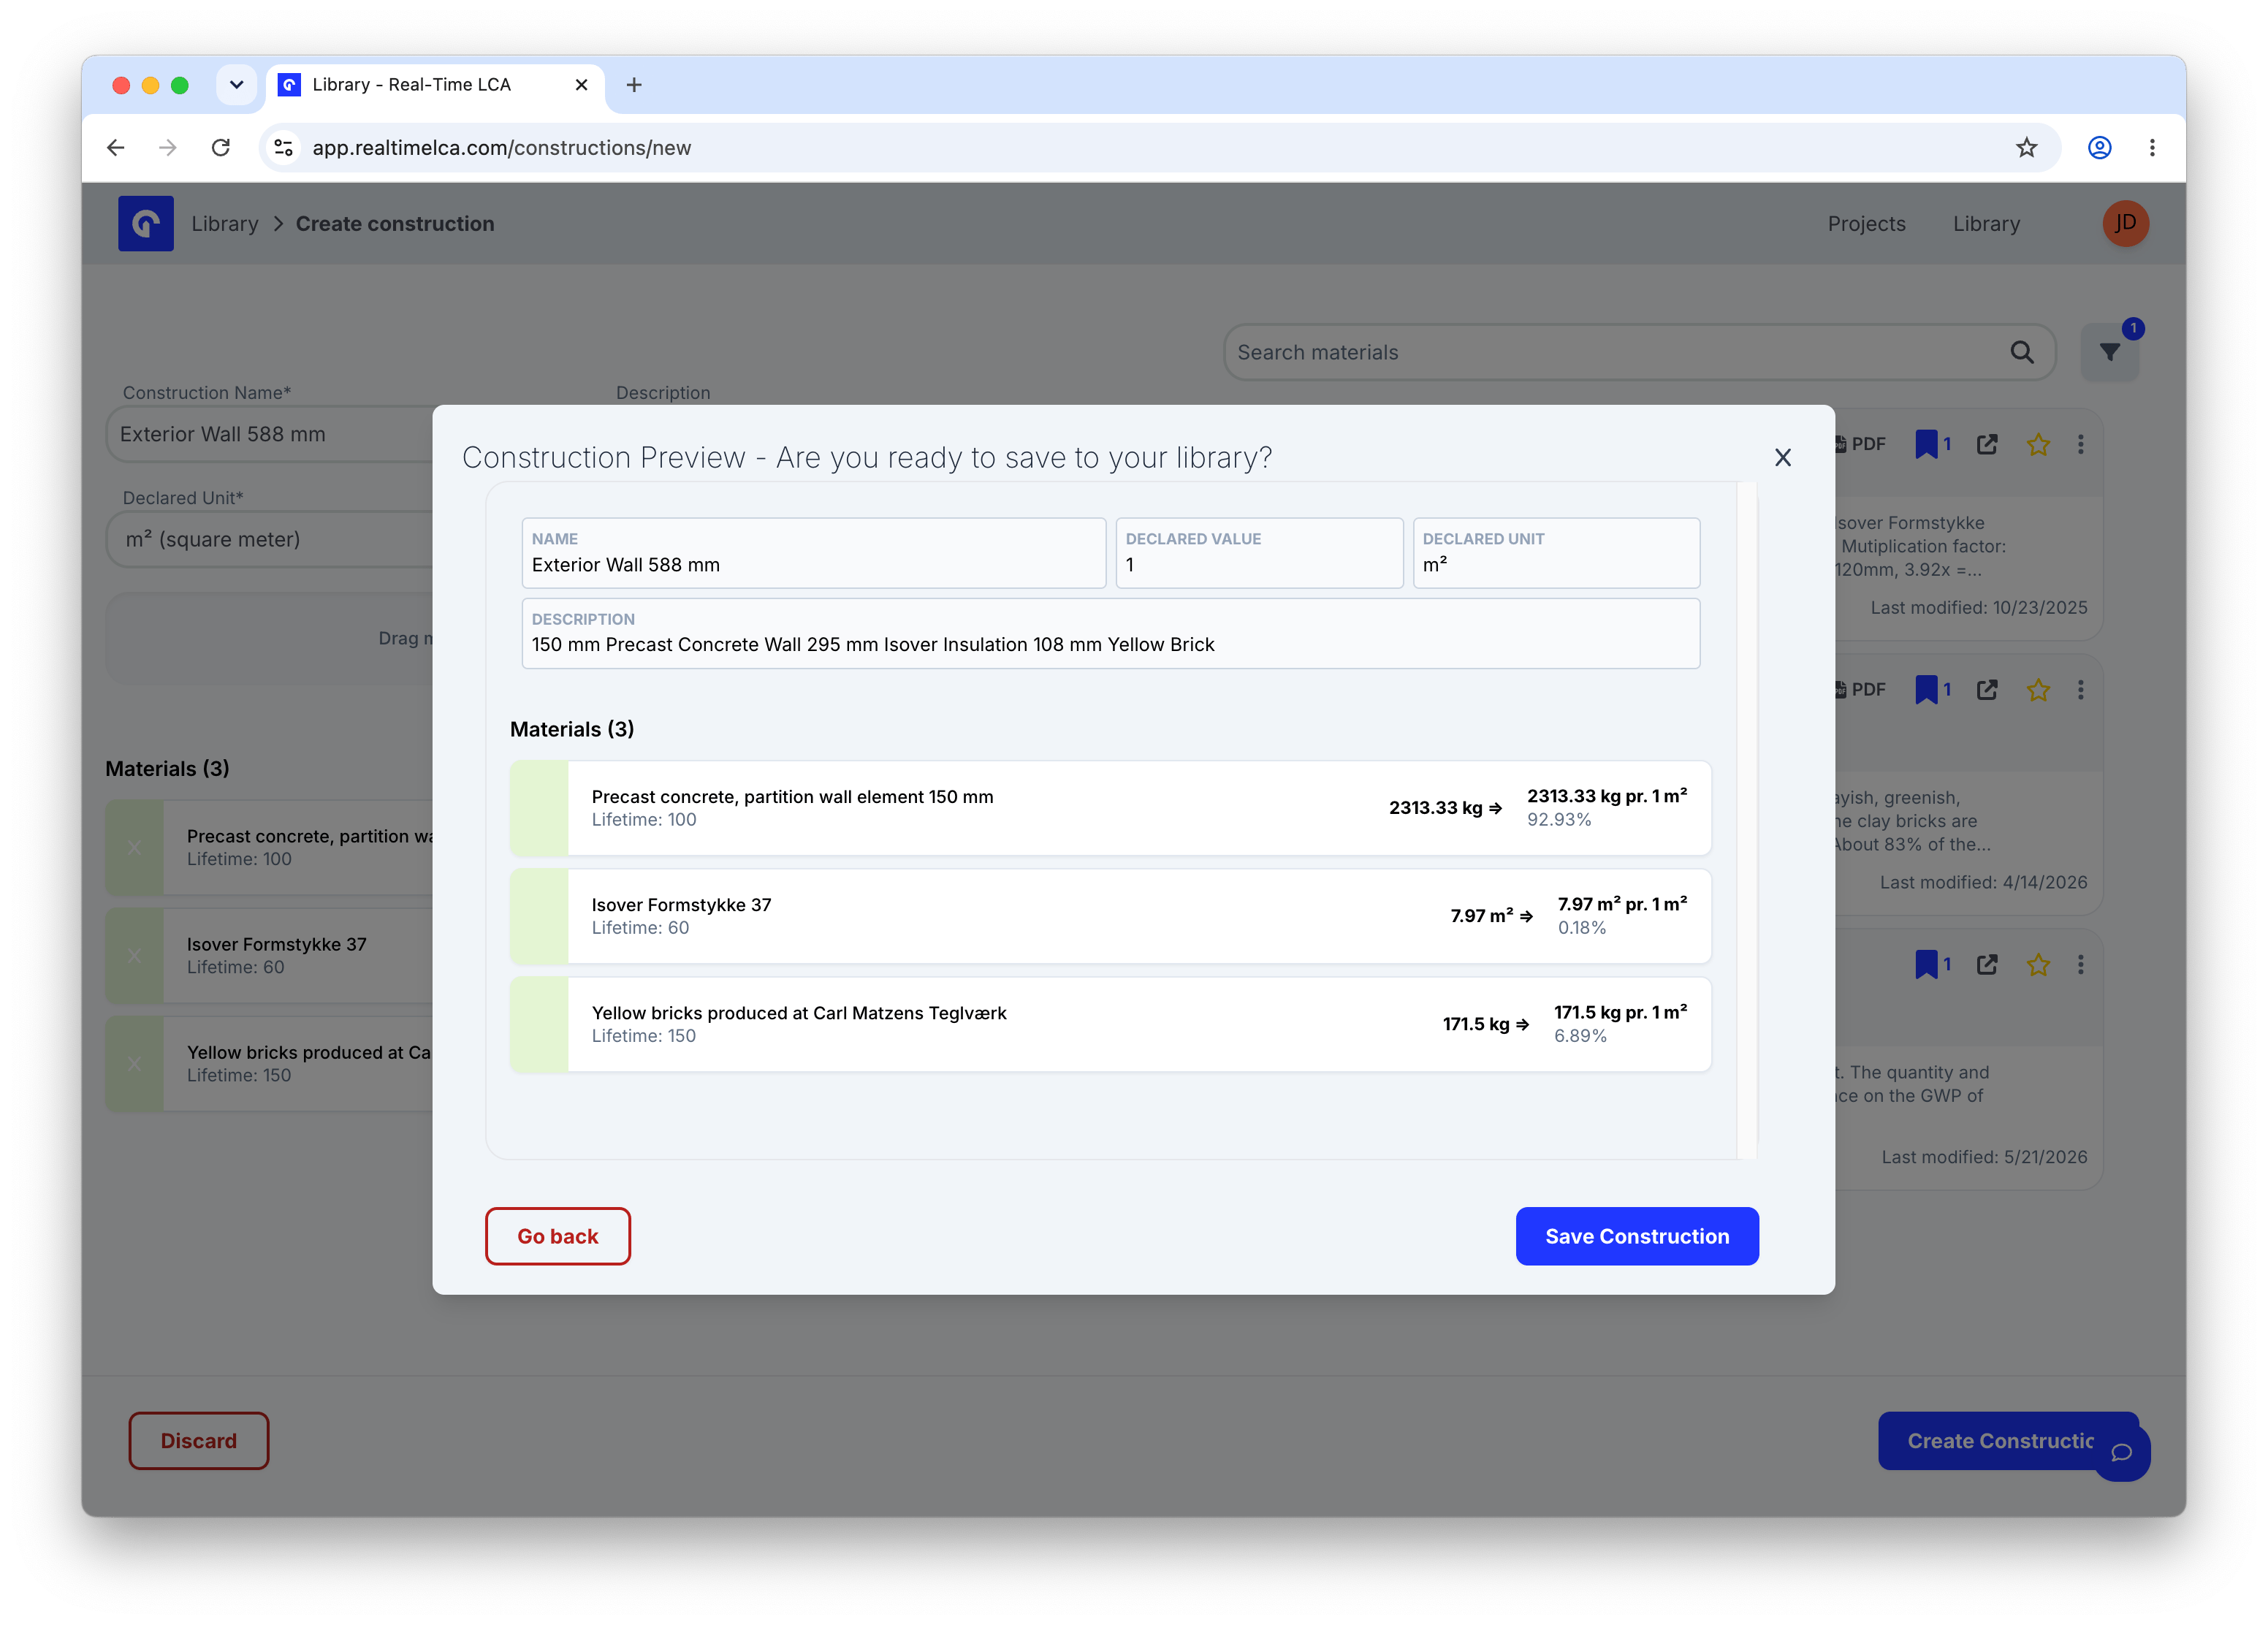
Task: Click bookmark icon on clay bricks card
Action: (1926, 690)
